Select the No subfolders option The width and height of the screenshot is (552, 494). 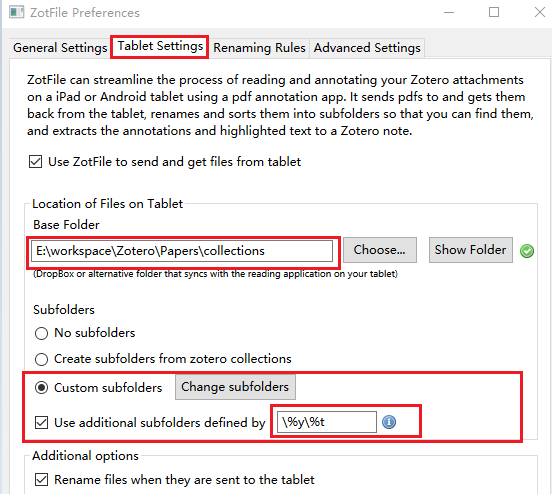42,333
